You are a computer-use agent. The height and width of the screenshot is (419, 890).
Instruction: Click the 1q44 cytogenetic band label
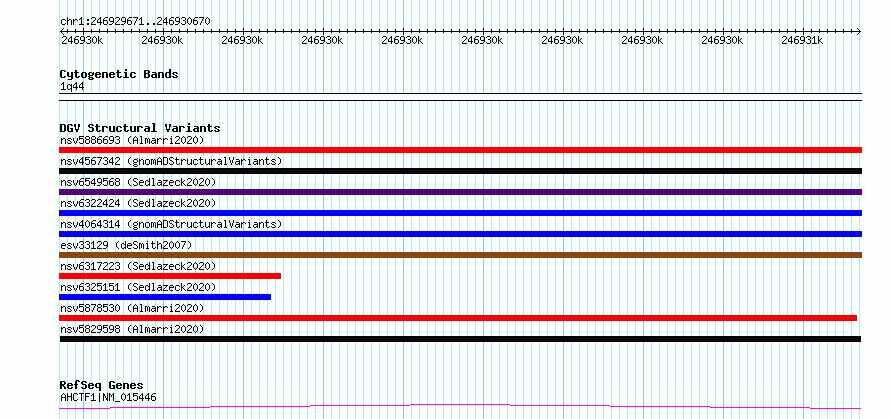72,86
